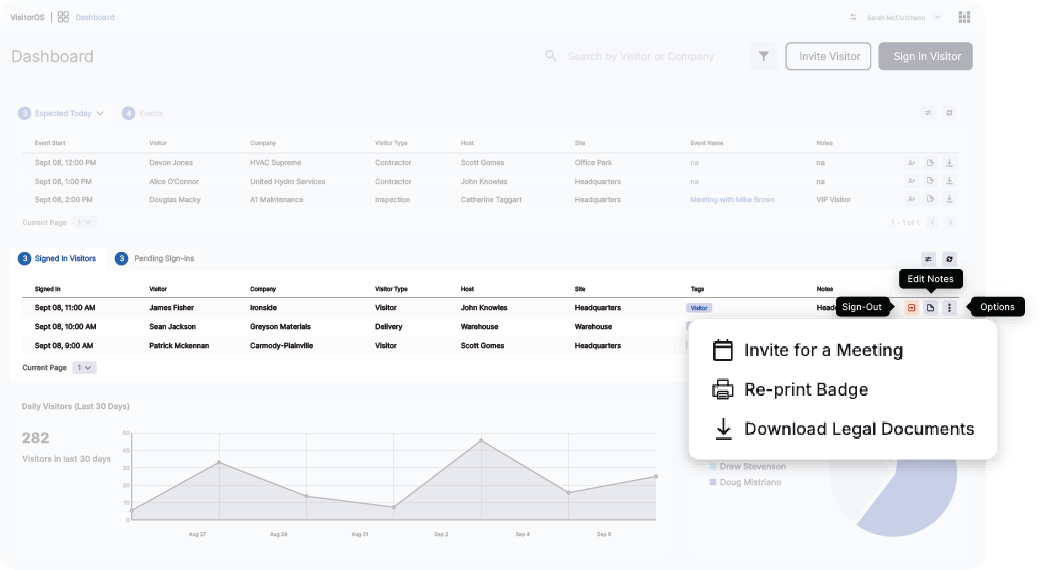The height and width of the screenshot is (570, 1049).
Task: Refresh the Expected Today table
Action: 949,114
